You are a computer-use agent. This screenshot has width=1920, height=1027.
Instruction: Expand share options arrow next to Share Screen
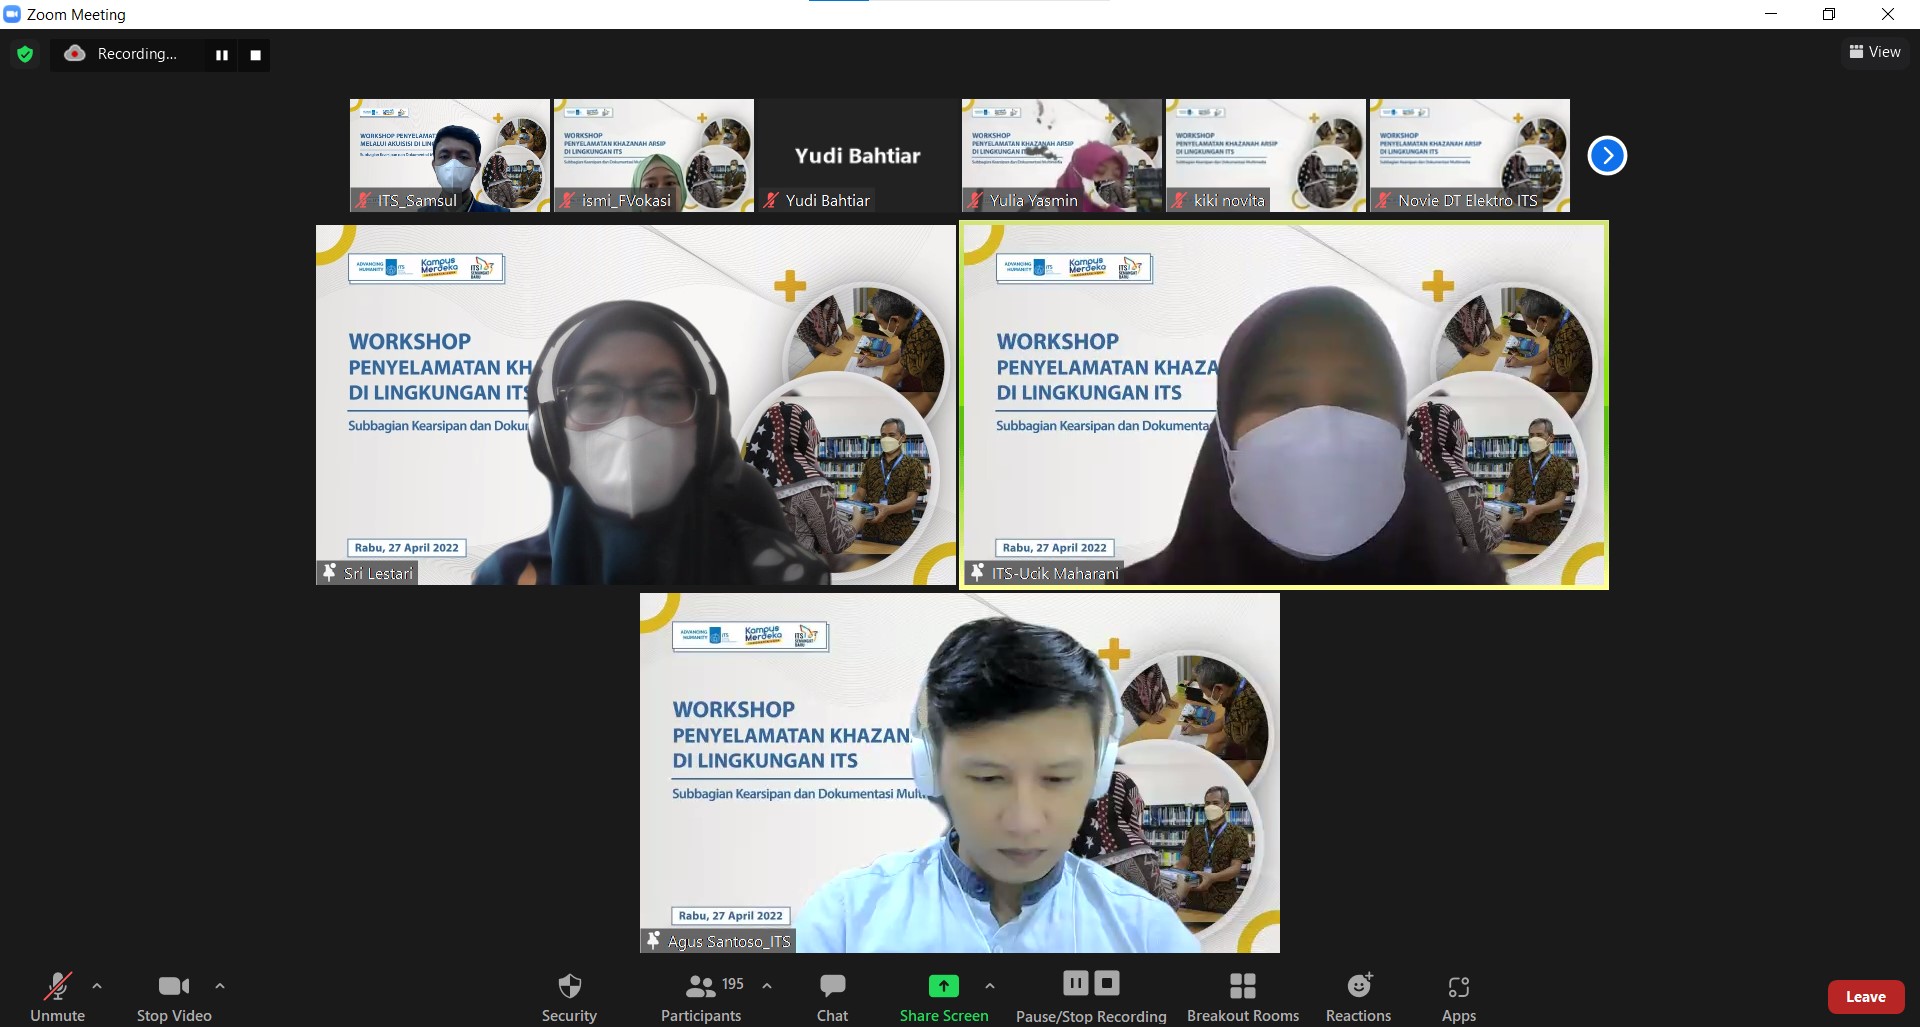(x=990, y=986)
